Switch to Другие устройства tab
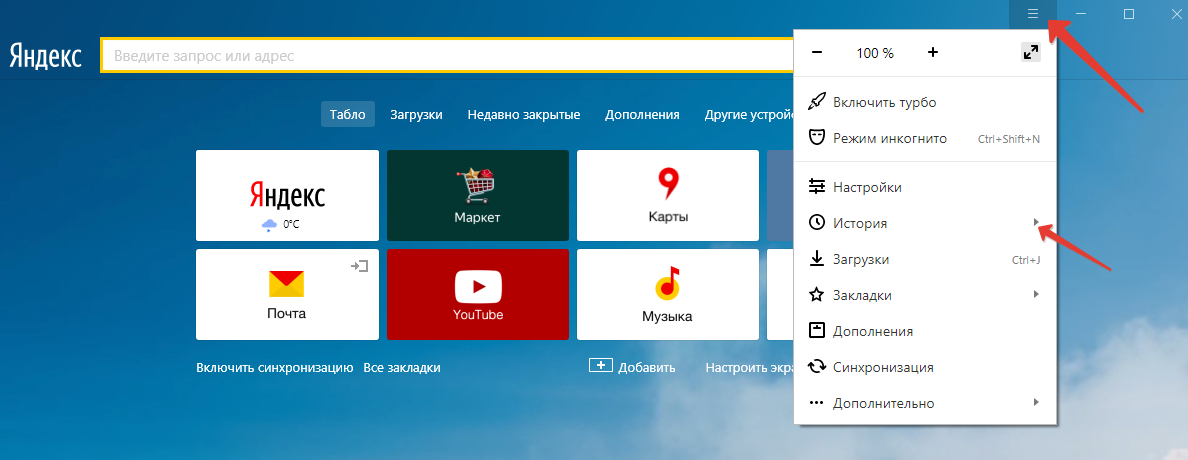 pos(749,114)
